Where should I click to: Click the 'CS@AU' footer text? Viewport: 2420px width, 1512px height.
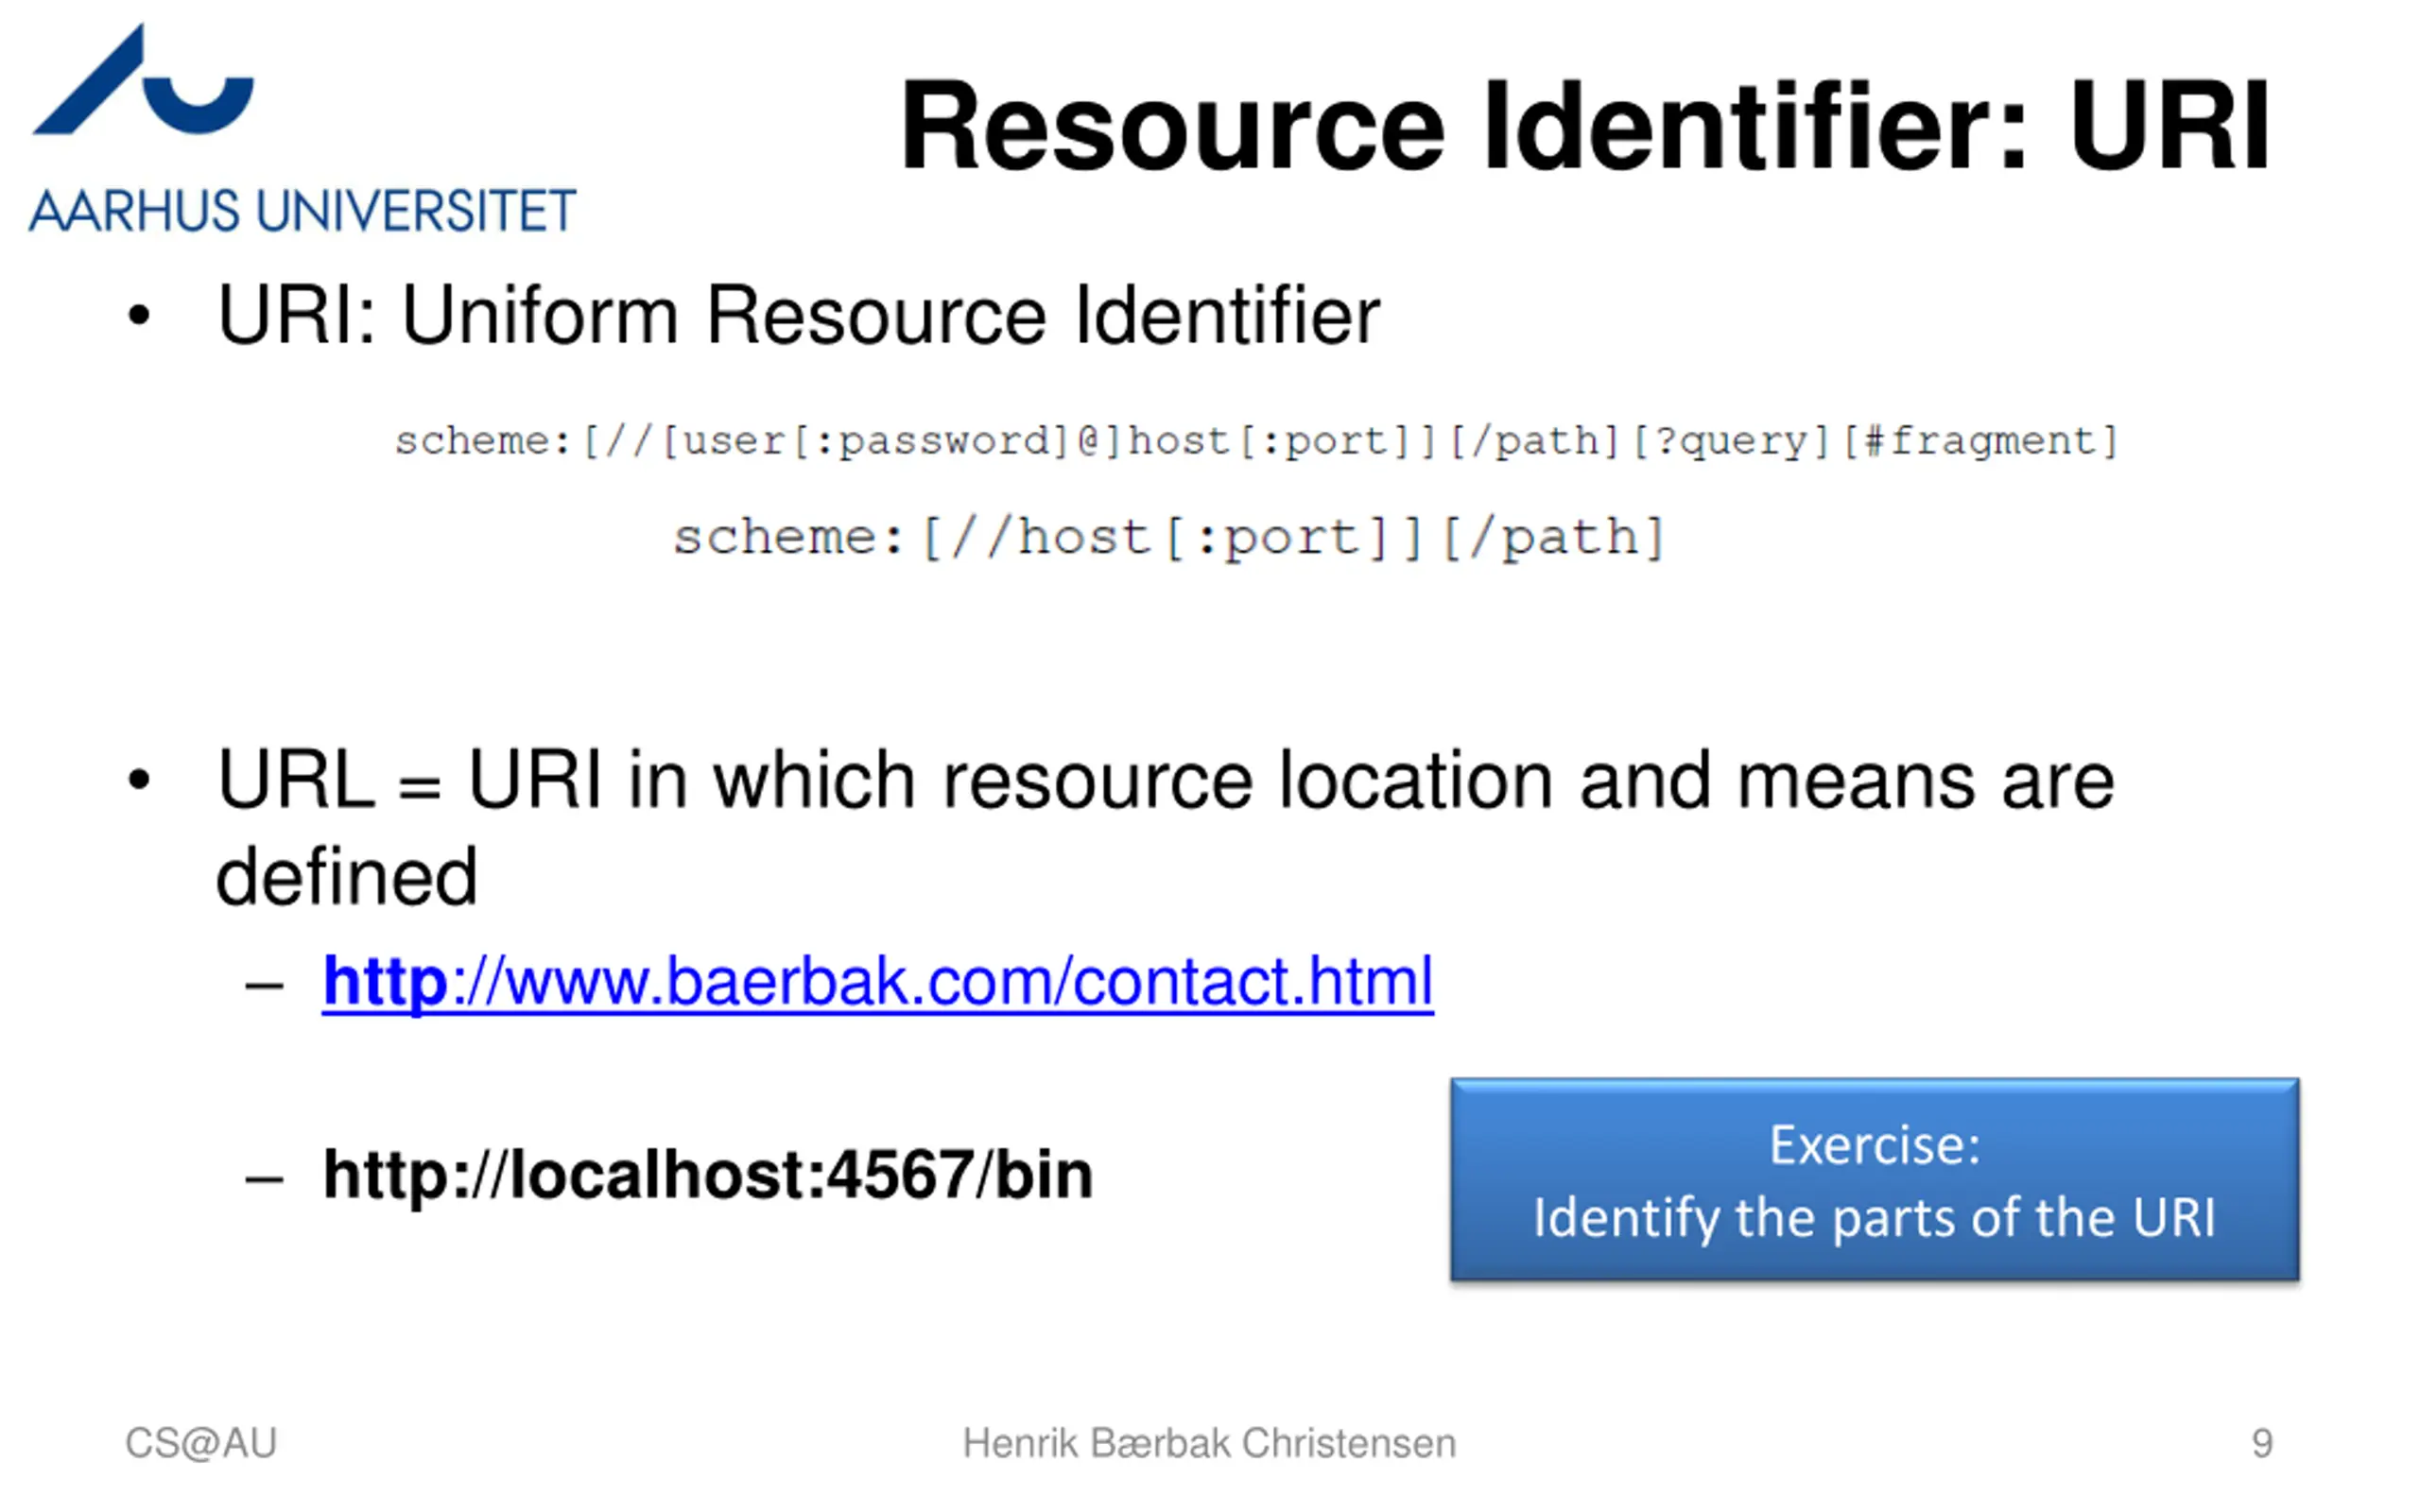tap(200, 1443)
